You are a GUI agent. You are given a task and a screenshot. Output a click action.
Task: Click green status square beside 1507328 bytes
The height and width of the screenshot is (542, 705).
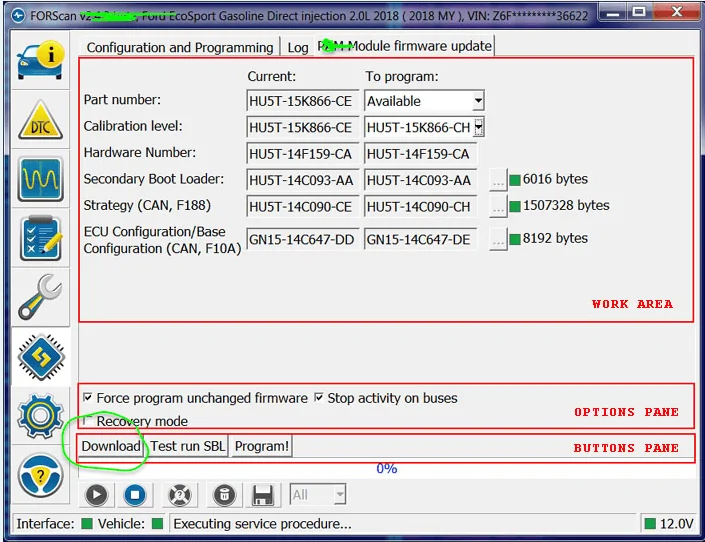pyautogui.click(x=515, y=206)
